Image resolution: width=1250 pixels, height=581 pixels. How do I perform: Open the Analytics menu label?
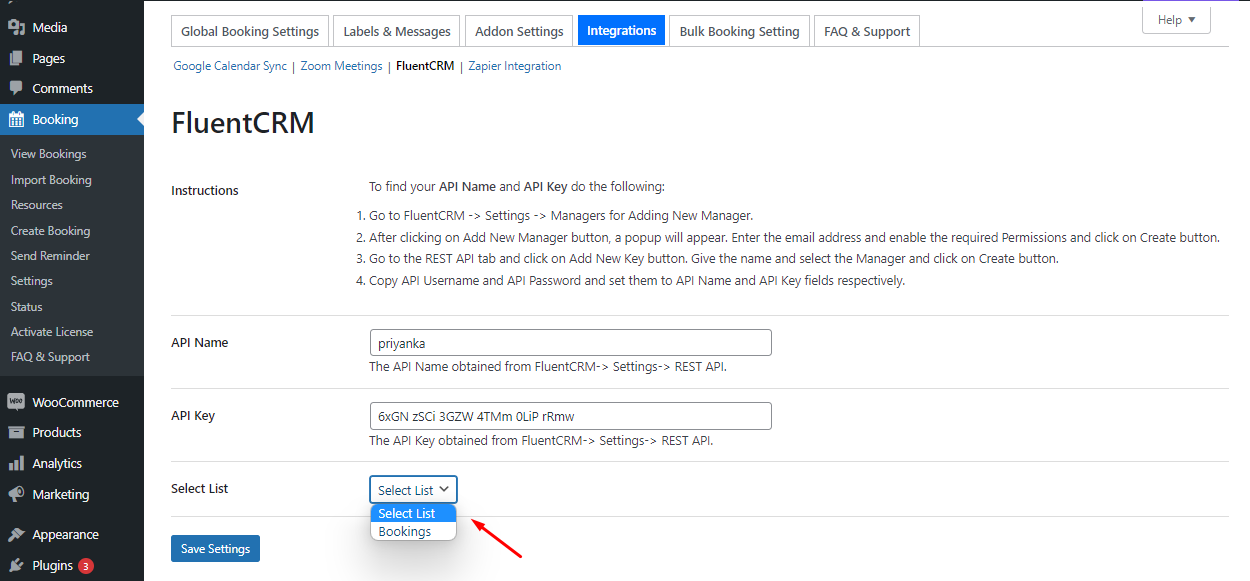[57, 464]
